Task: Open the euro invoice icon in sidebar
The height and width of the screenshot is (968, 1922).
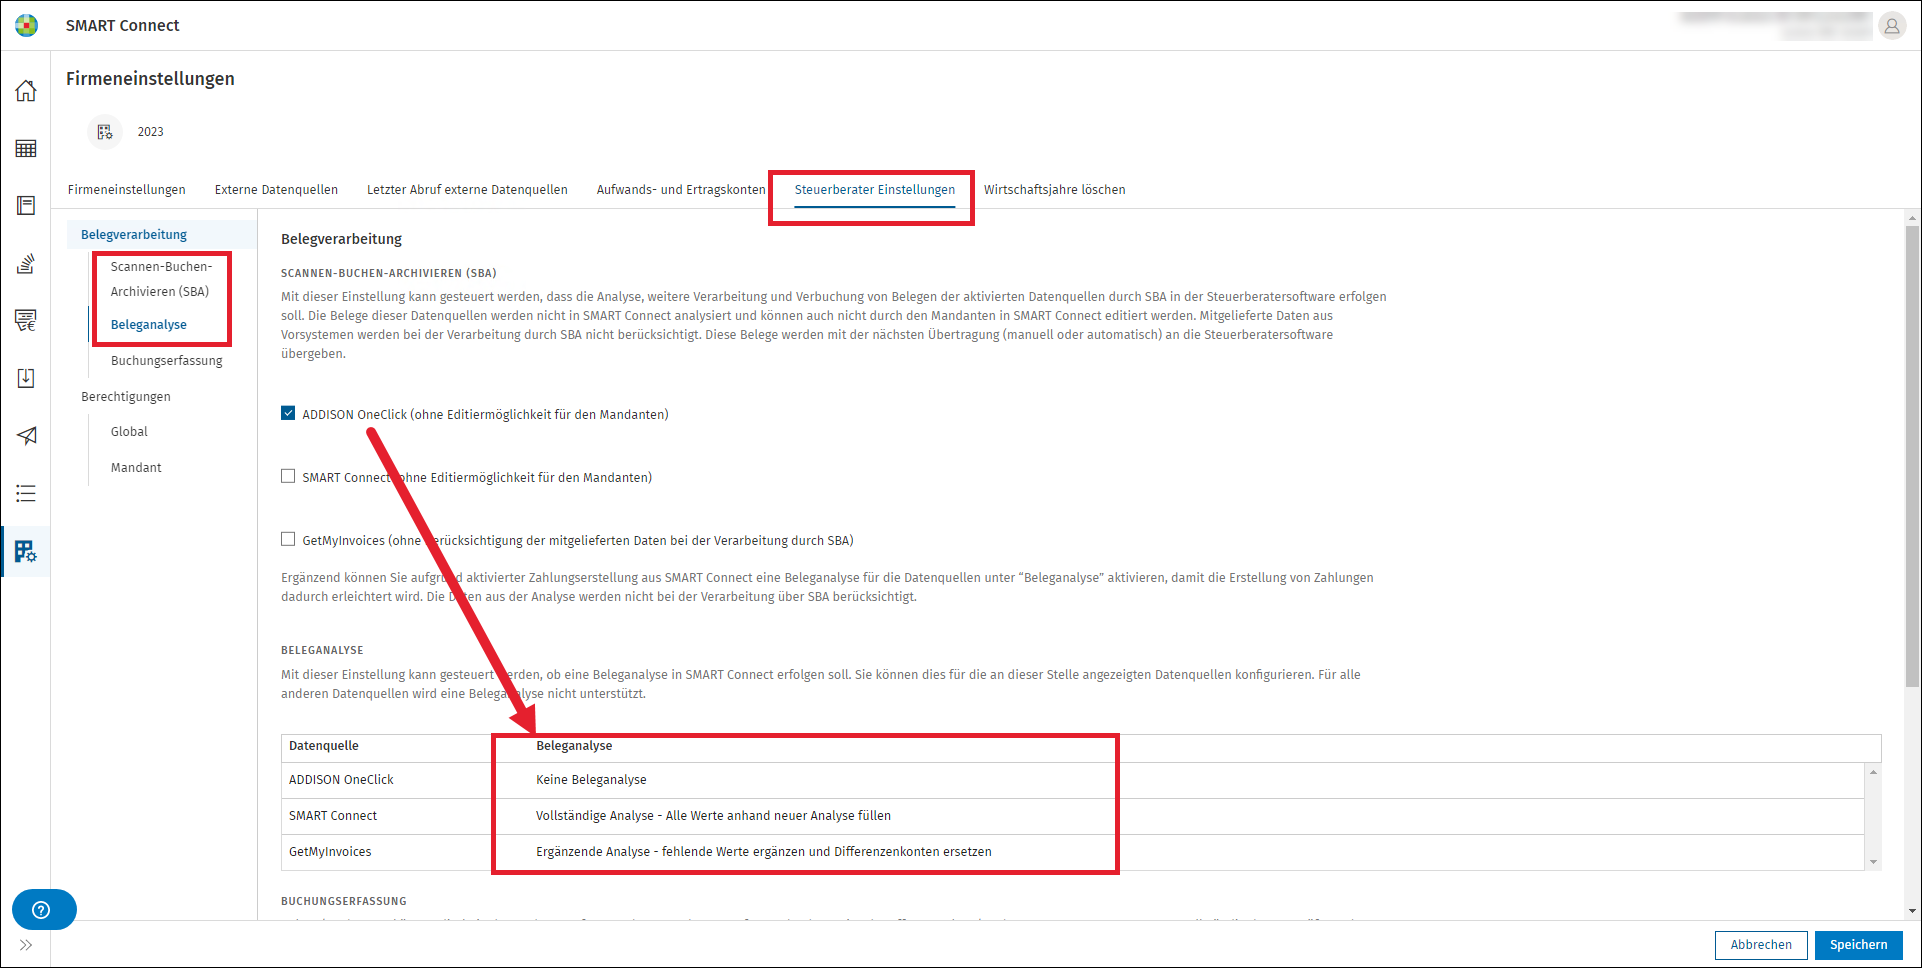Action: (x=26, y=321)
